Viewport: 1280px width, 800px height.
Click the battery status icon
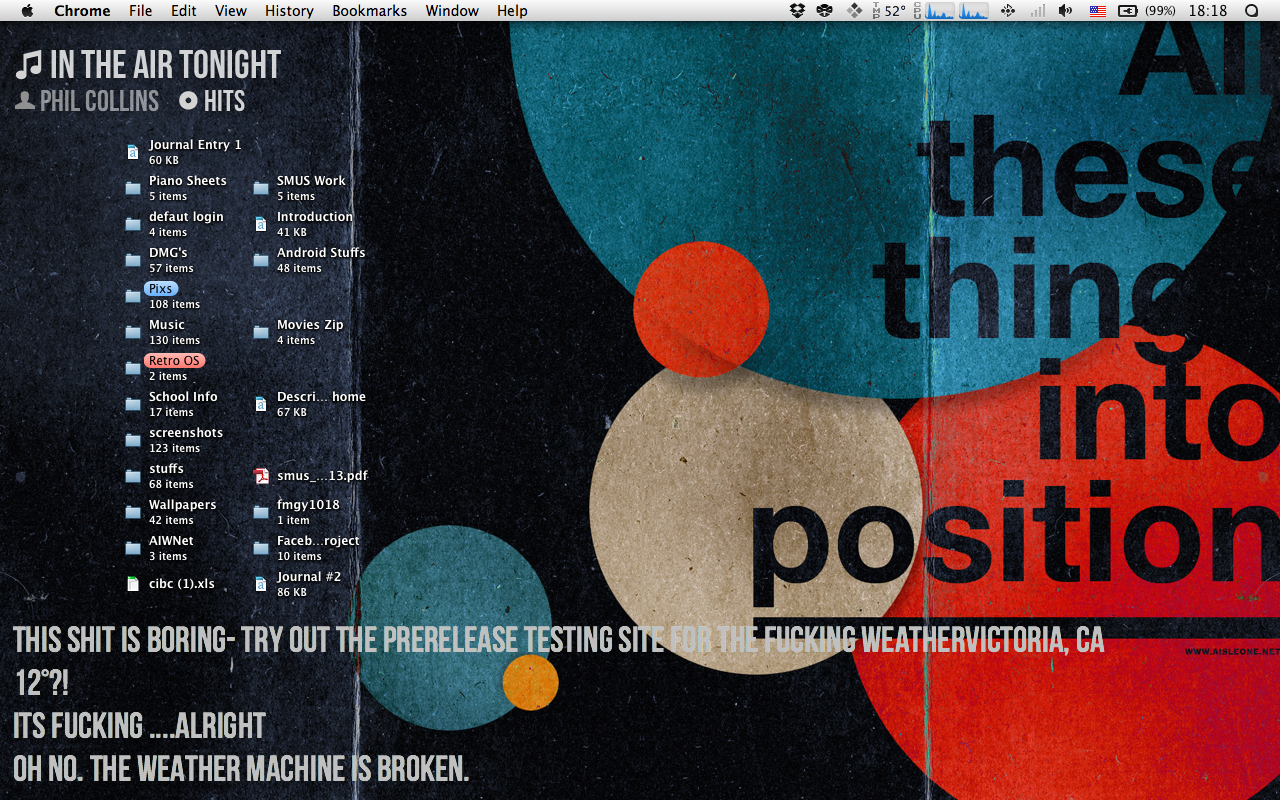1128,11
